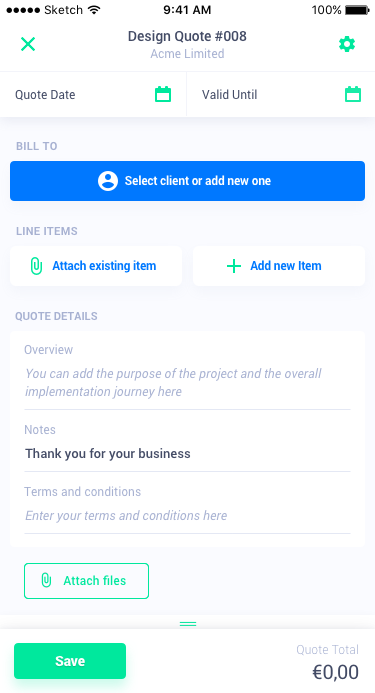375x693 pixels.
Task: Click the plus icon for new item
Action: point(233,266)
